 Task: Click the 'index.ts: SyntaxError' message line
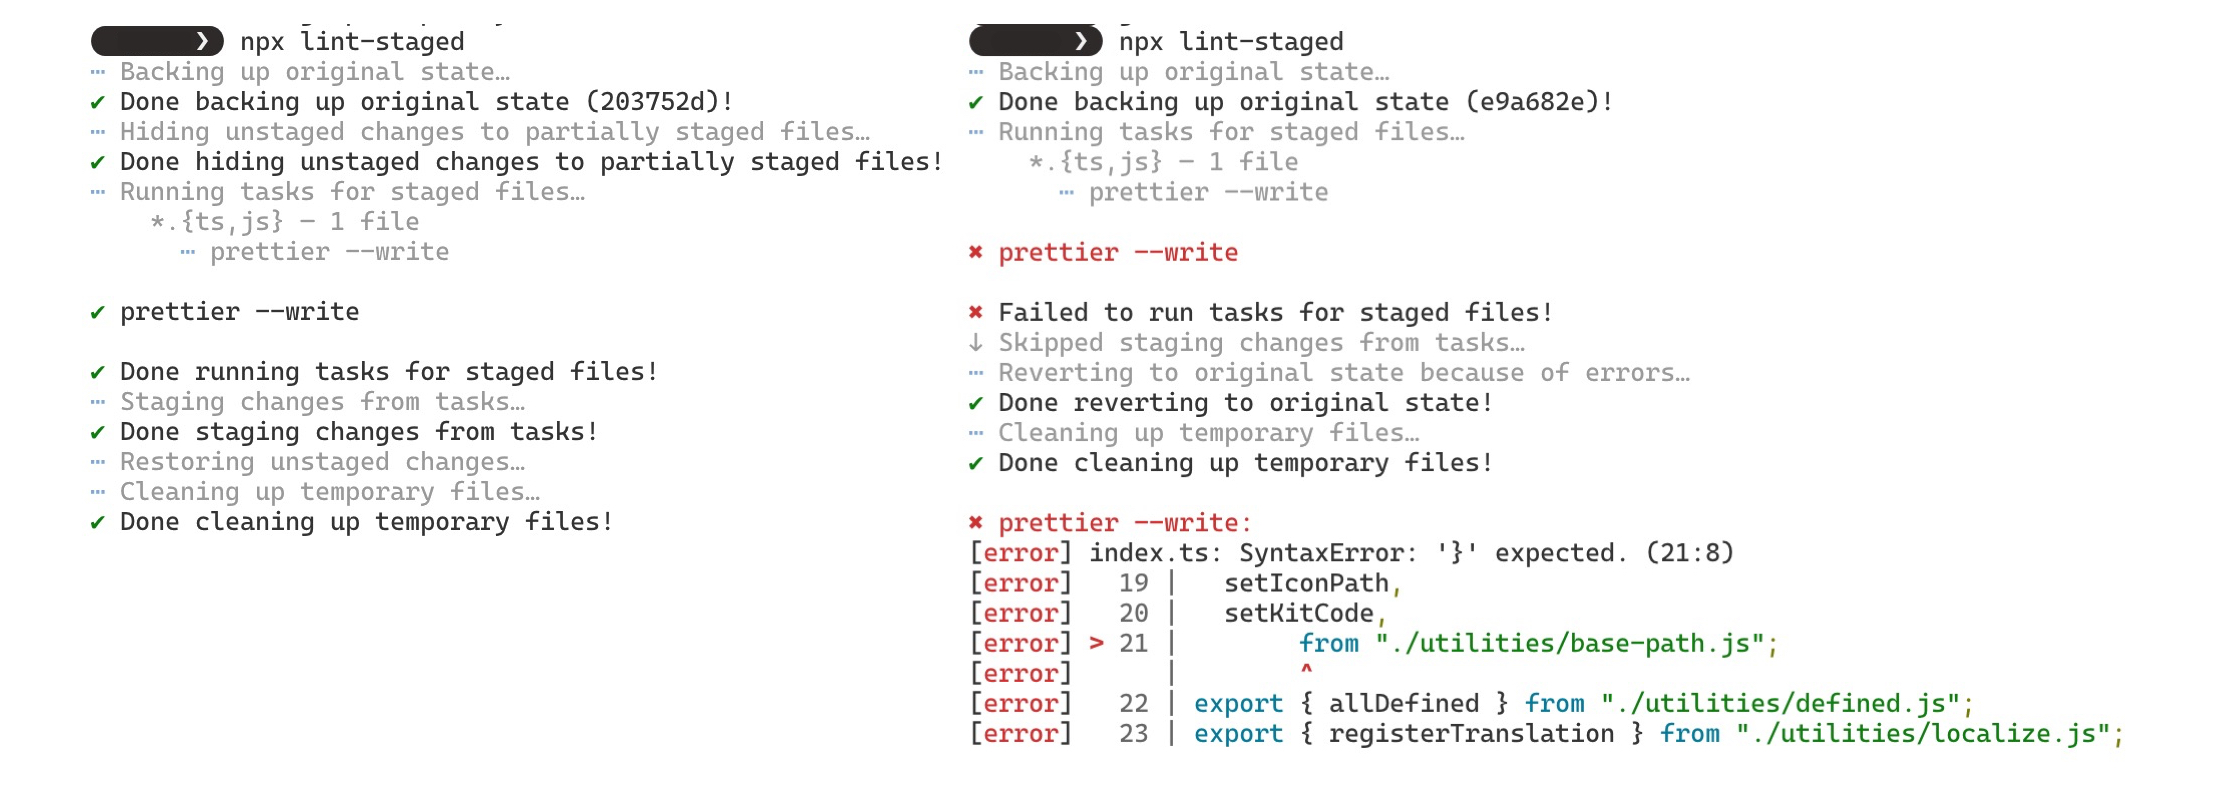pyautogui.click(x=1411, y=552)
